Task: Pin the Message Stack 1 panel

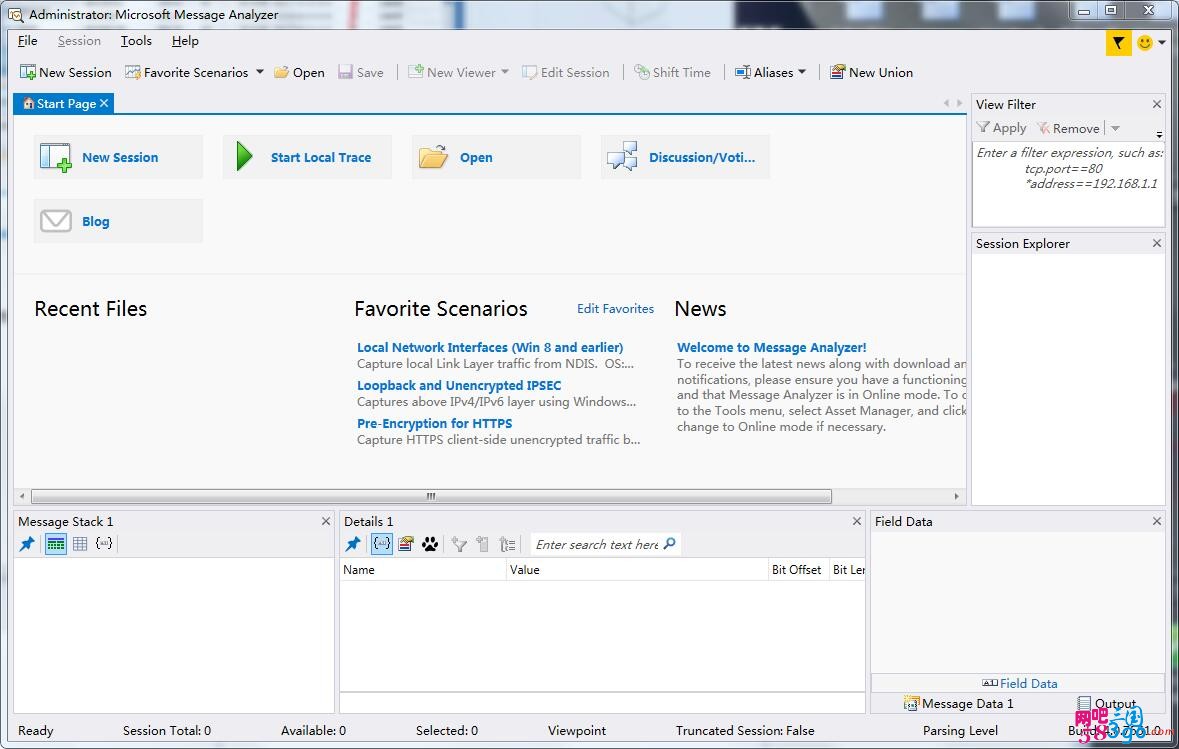Action: (27, 544)
